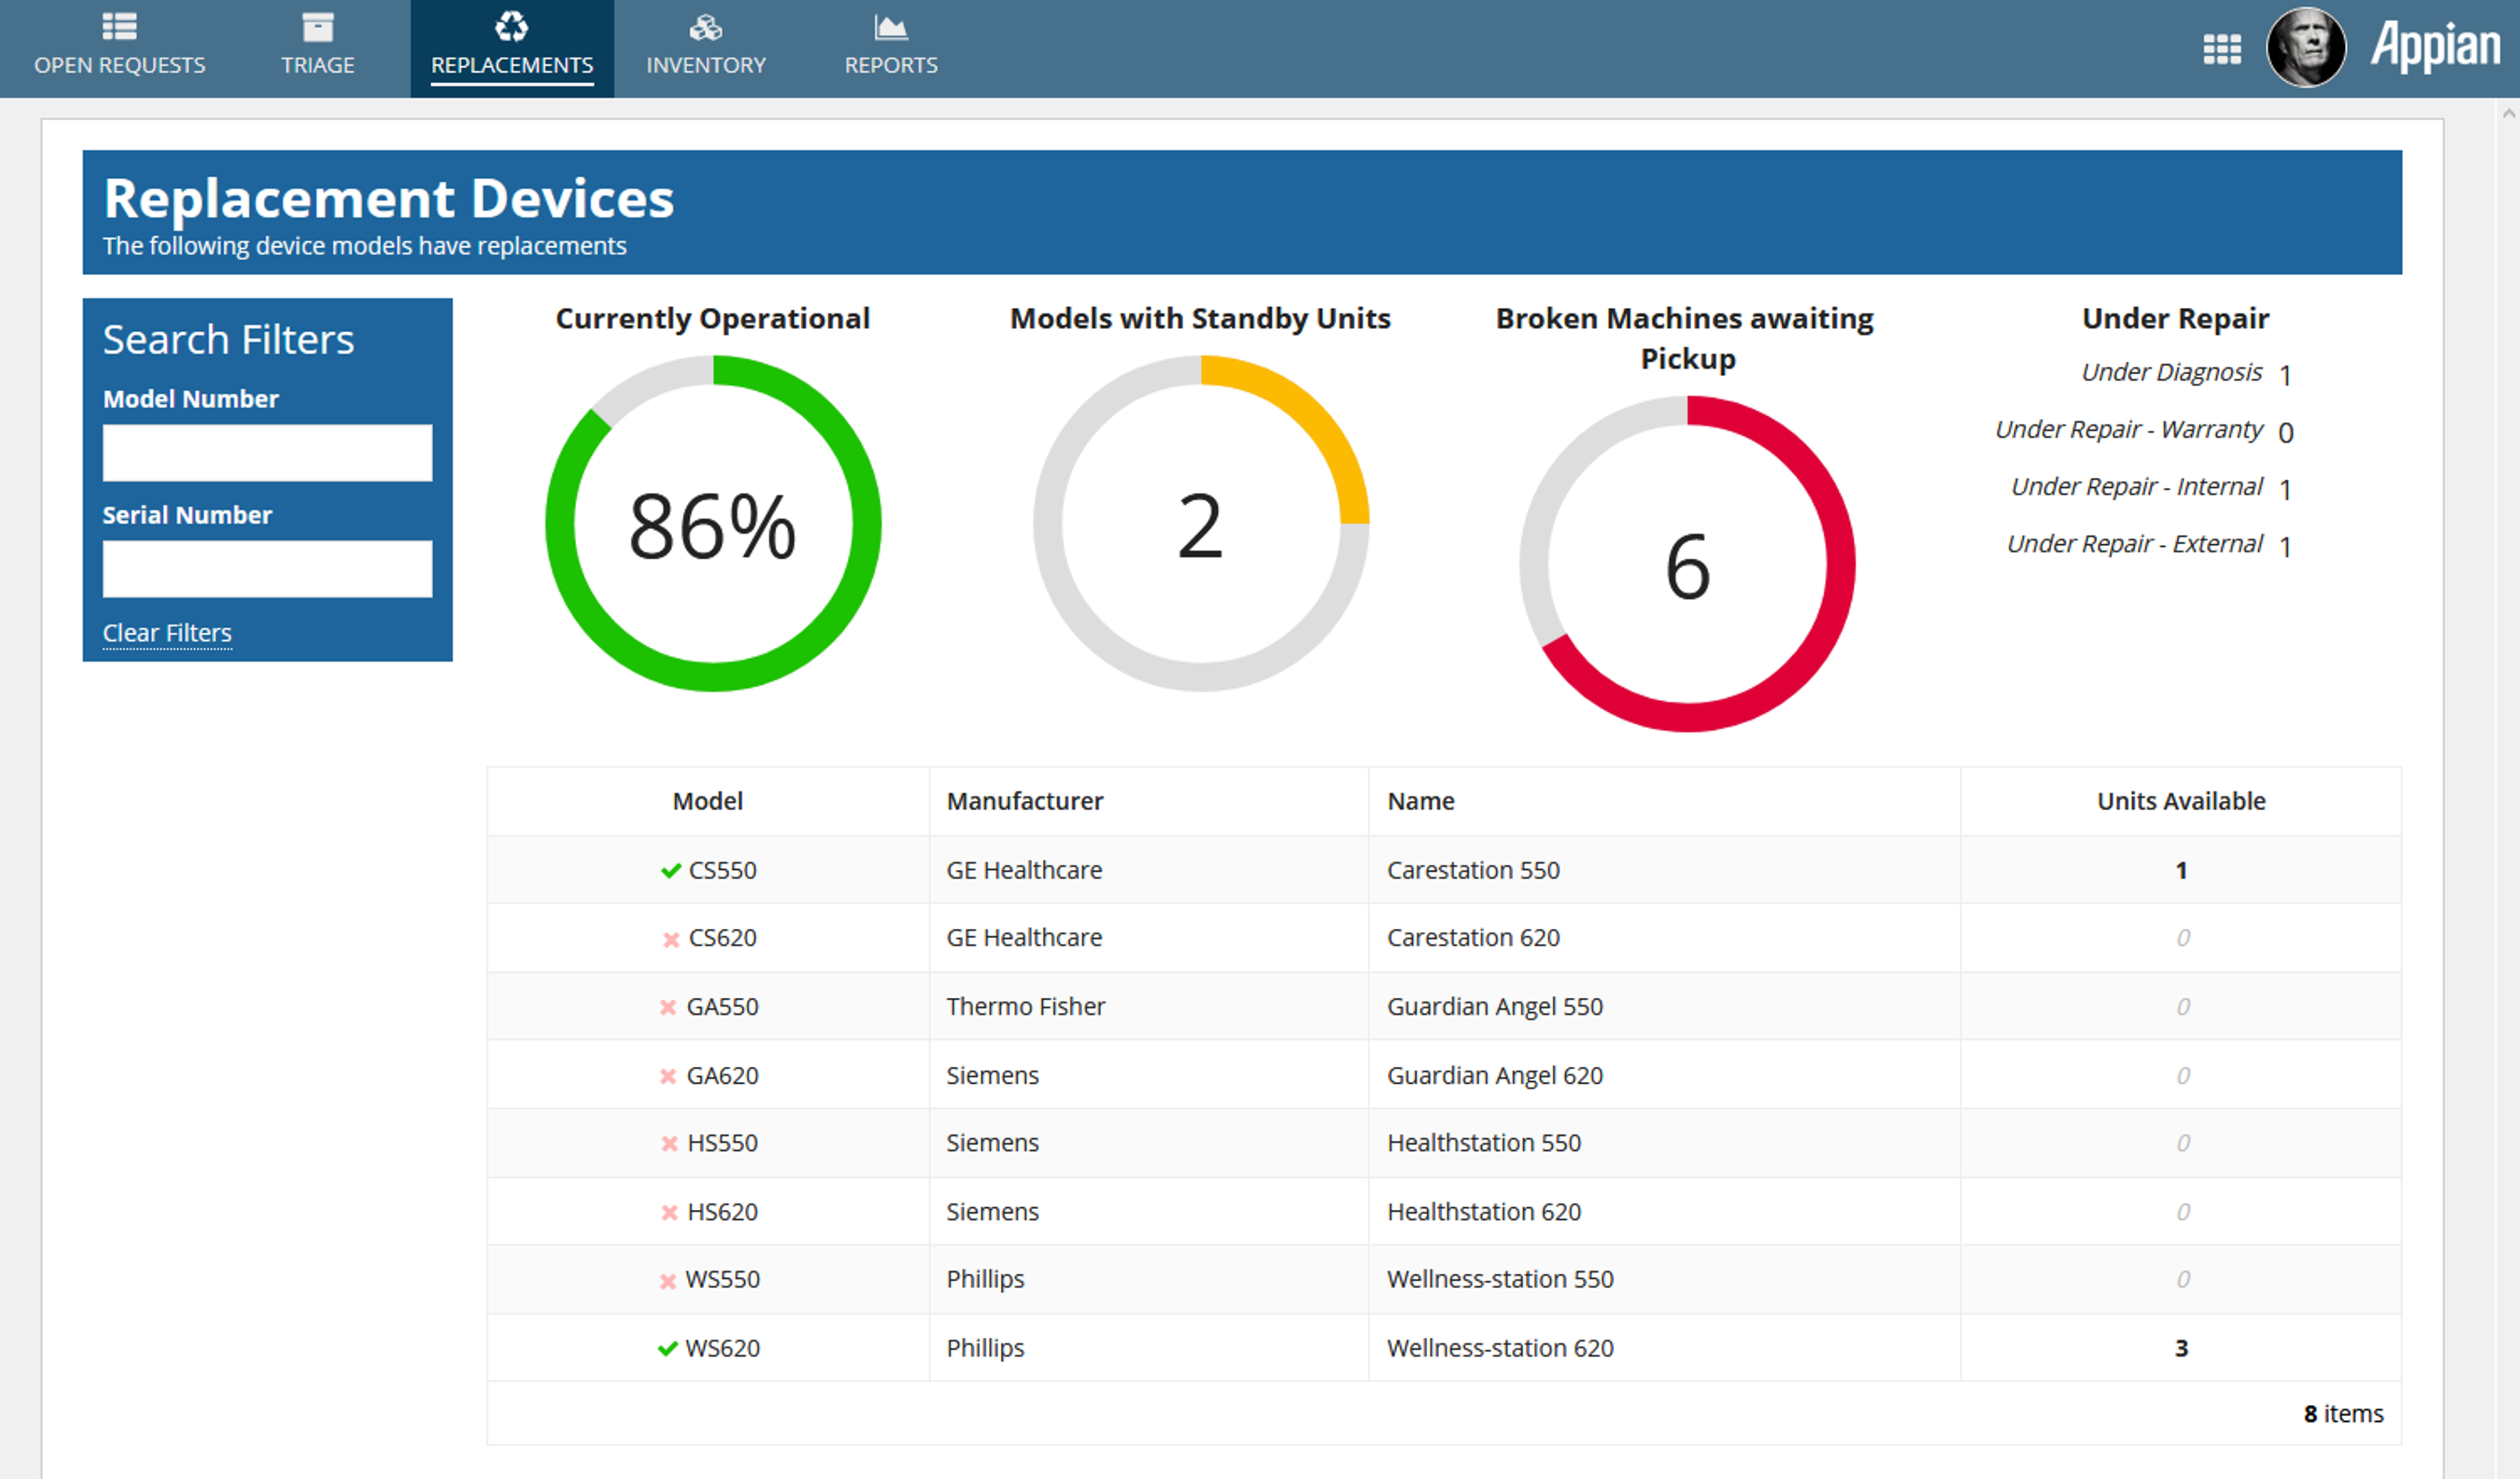The height and width of the screenshot is (1479, 2520).
Task: Click the 8 items count text
Action: click(x=2343, y=1414)
